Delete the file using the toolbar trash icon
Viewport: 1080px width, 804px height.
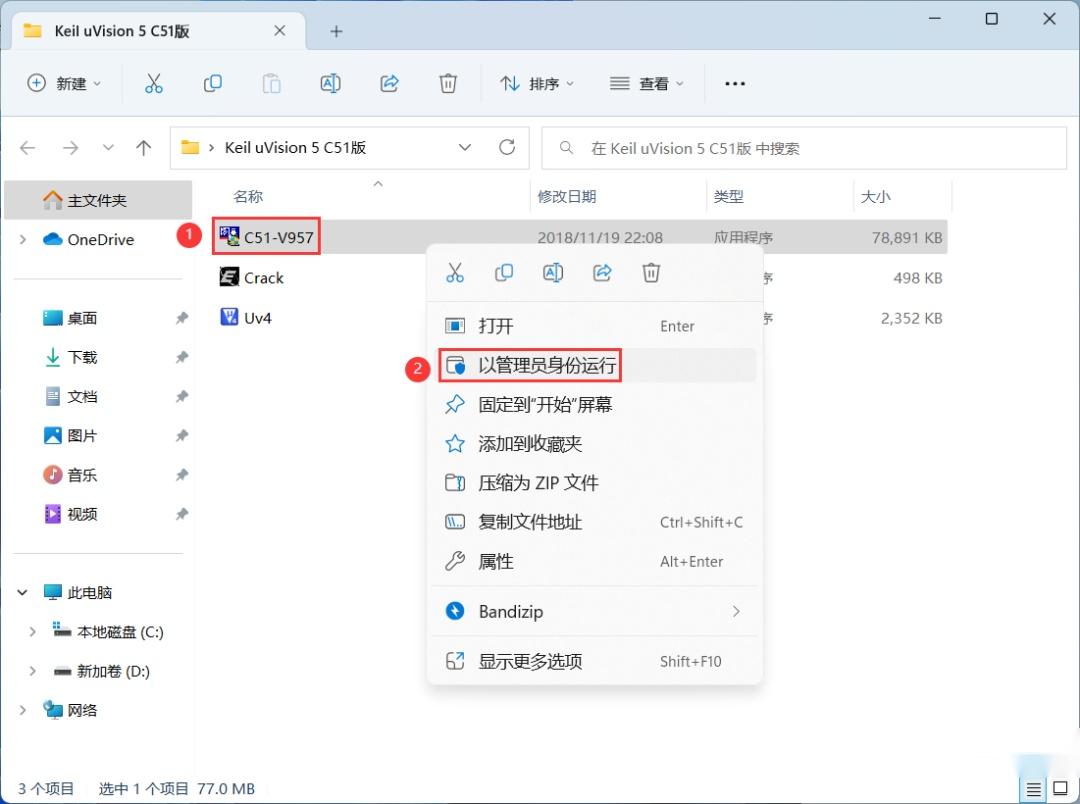coord(448,83)
